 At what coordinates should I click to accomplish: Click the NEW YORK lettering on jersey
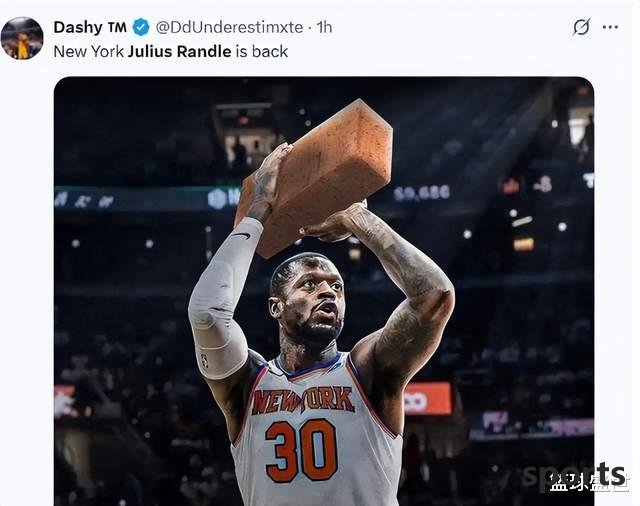pyautogui.click(x=303, y=400)
